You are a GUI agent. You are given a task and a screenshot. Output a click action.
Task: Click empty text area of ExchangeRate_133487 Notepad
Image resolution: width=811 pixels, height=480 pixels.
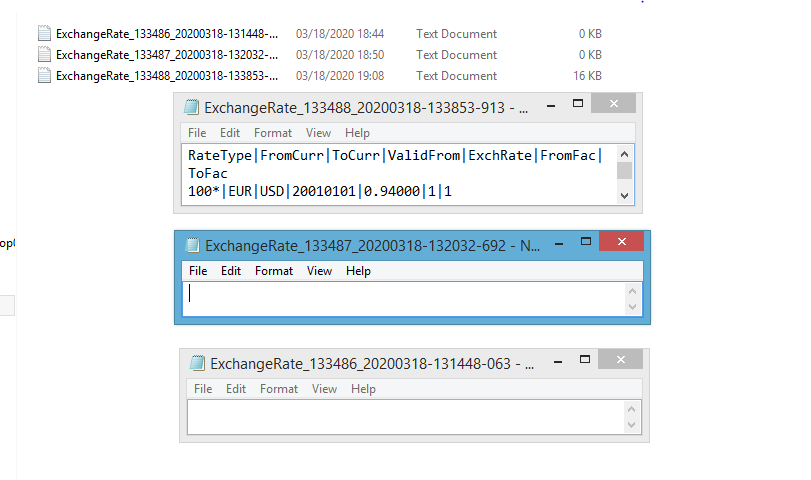click(400, 298)
